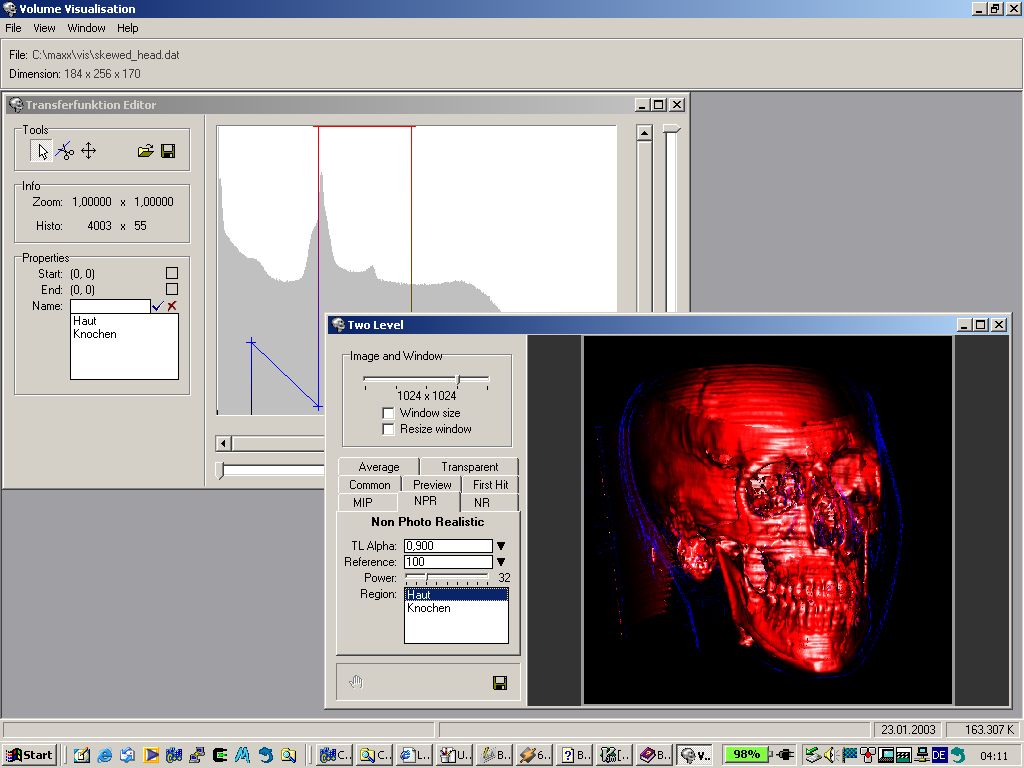Open a transfer function file
The width and height of the screenshot is (1024, 768).
[x=145, y=151]
